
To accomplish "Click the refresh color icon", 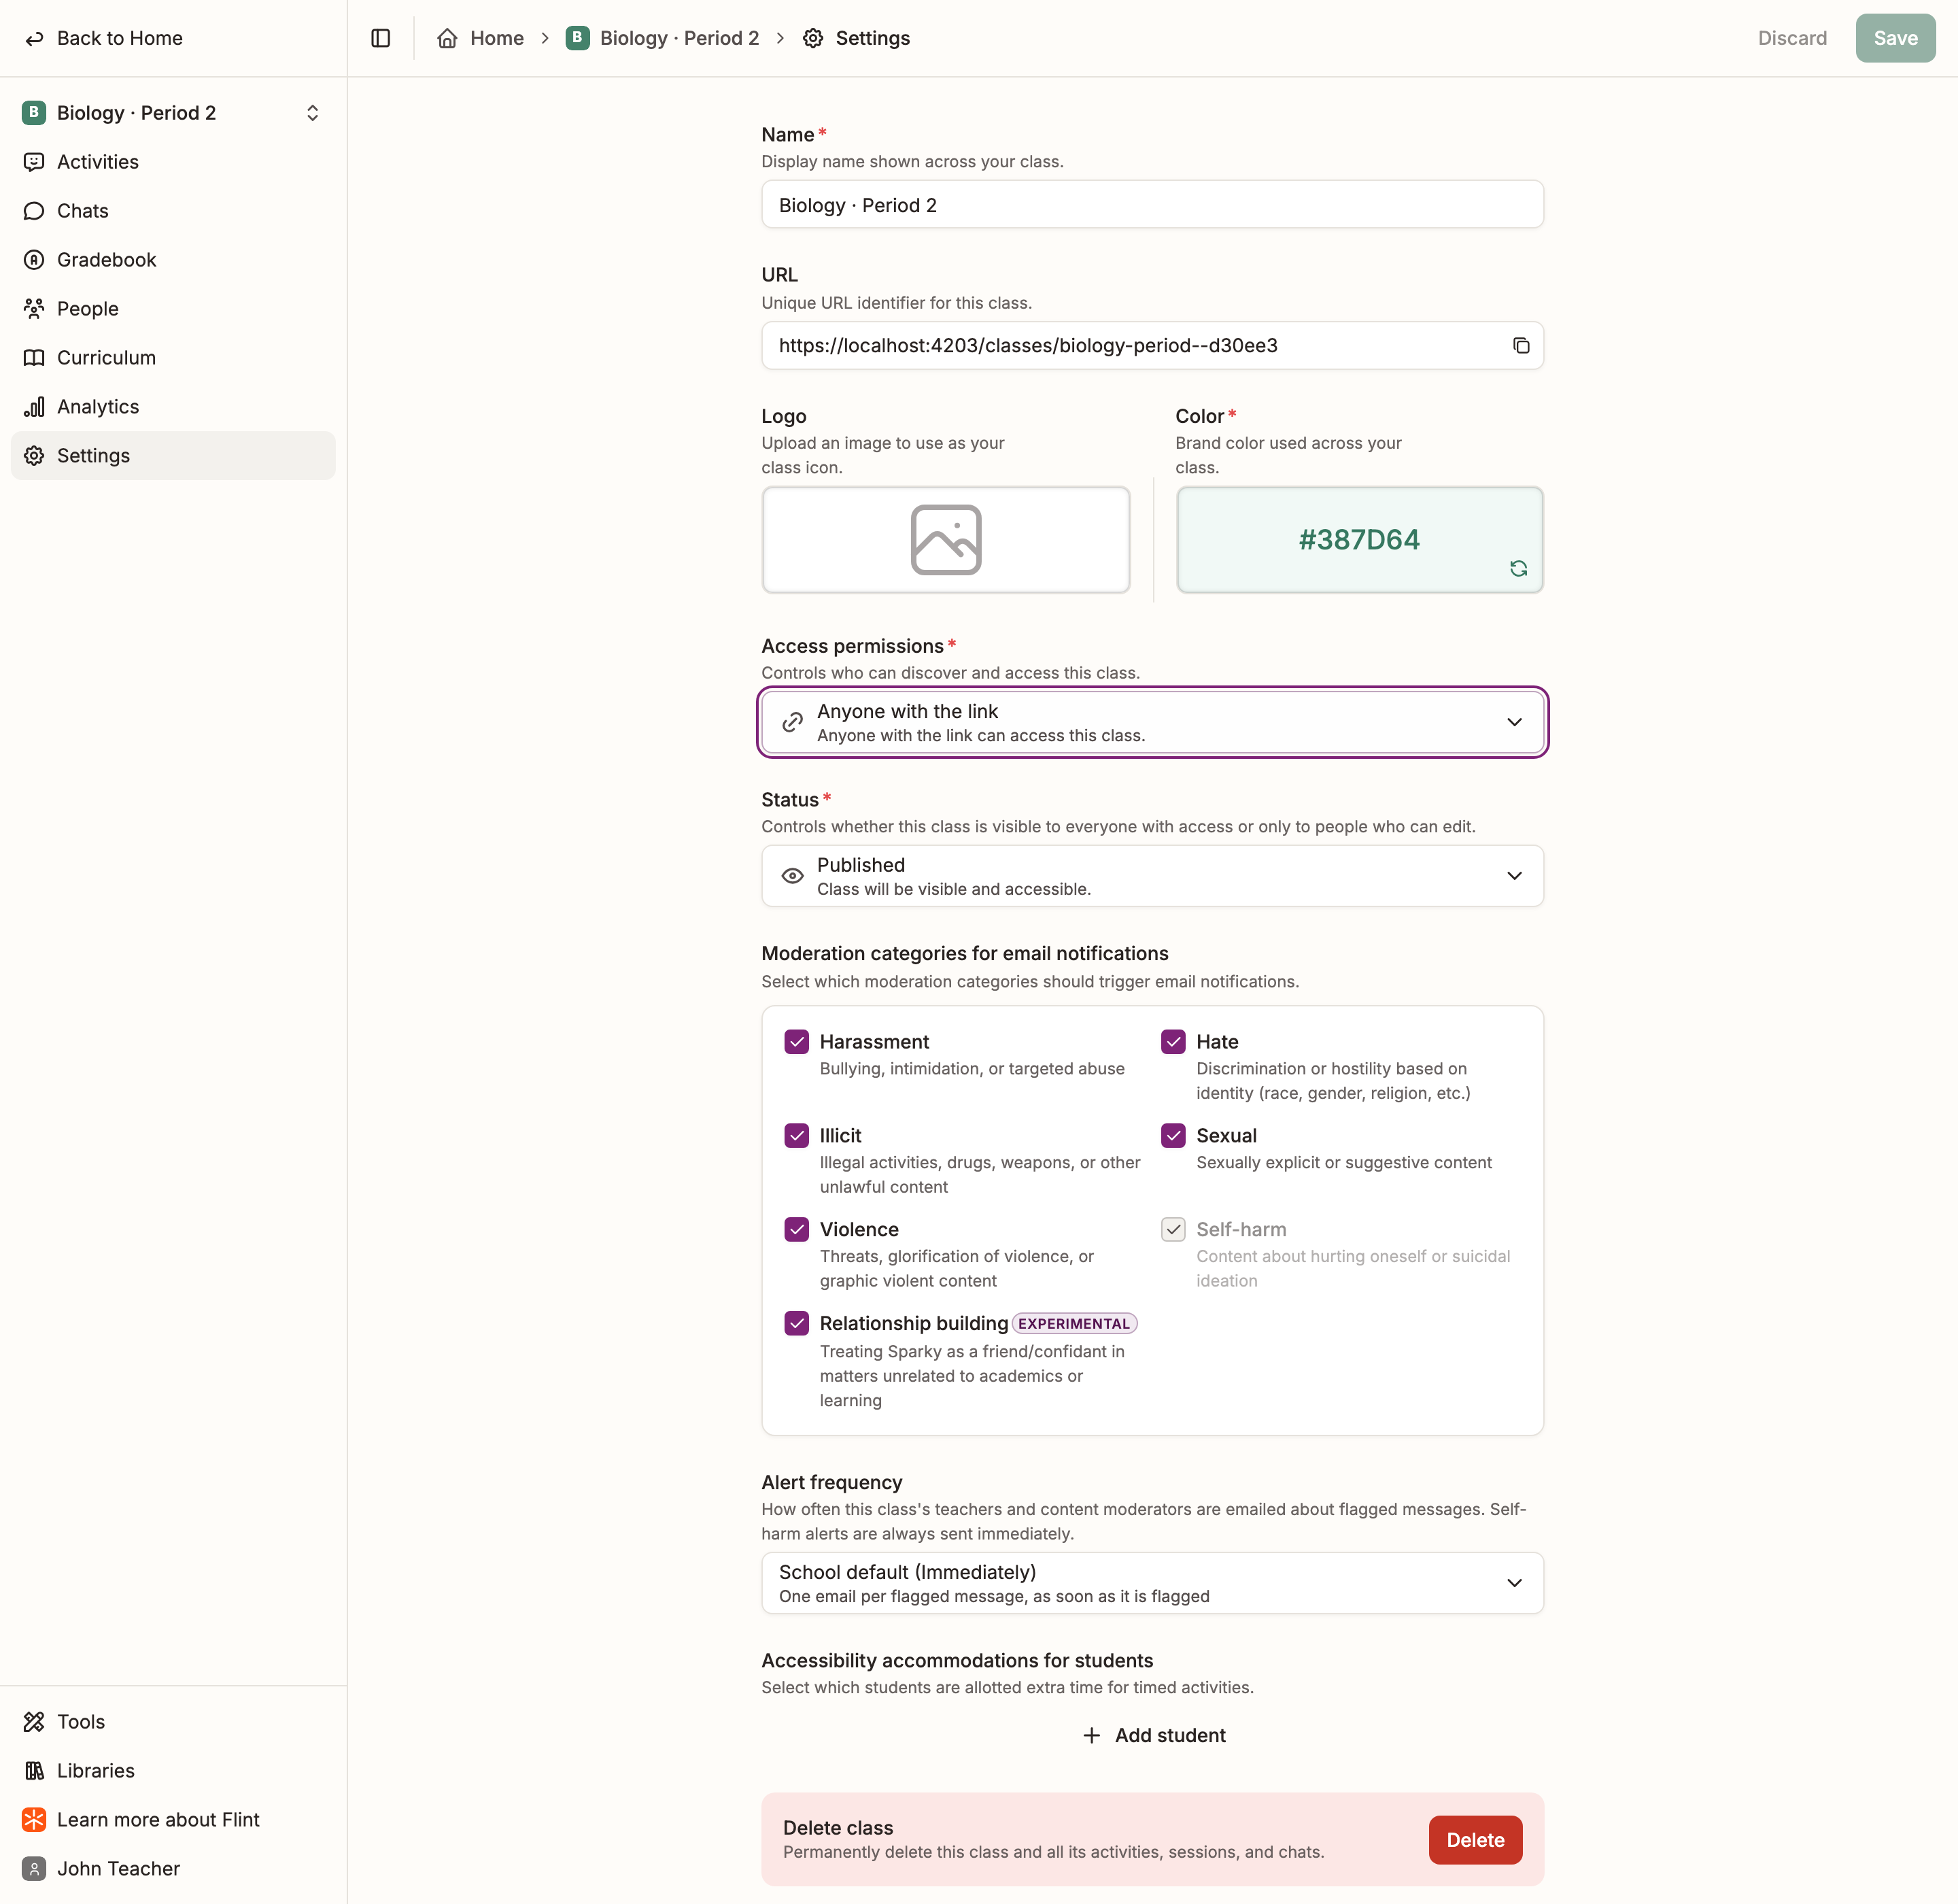I will point(1518,568).
